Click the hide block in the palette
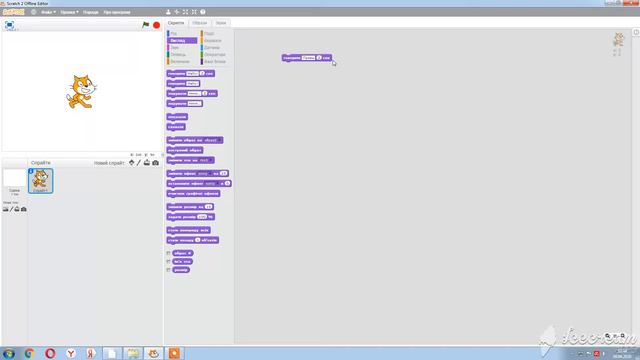 point(176,127)
